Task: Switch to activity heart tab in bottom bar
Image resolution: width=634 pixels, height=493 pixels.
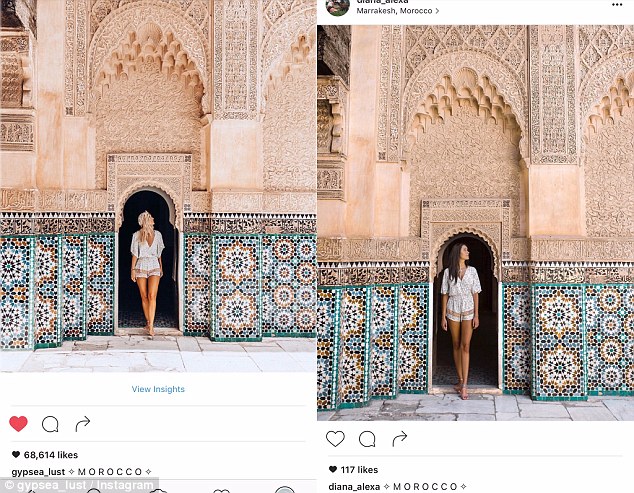Action: tap(221, 491)
